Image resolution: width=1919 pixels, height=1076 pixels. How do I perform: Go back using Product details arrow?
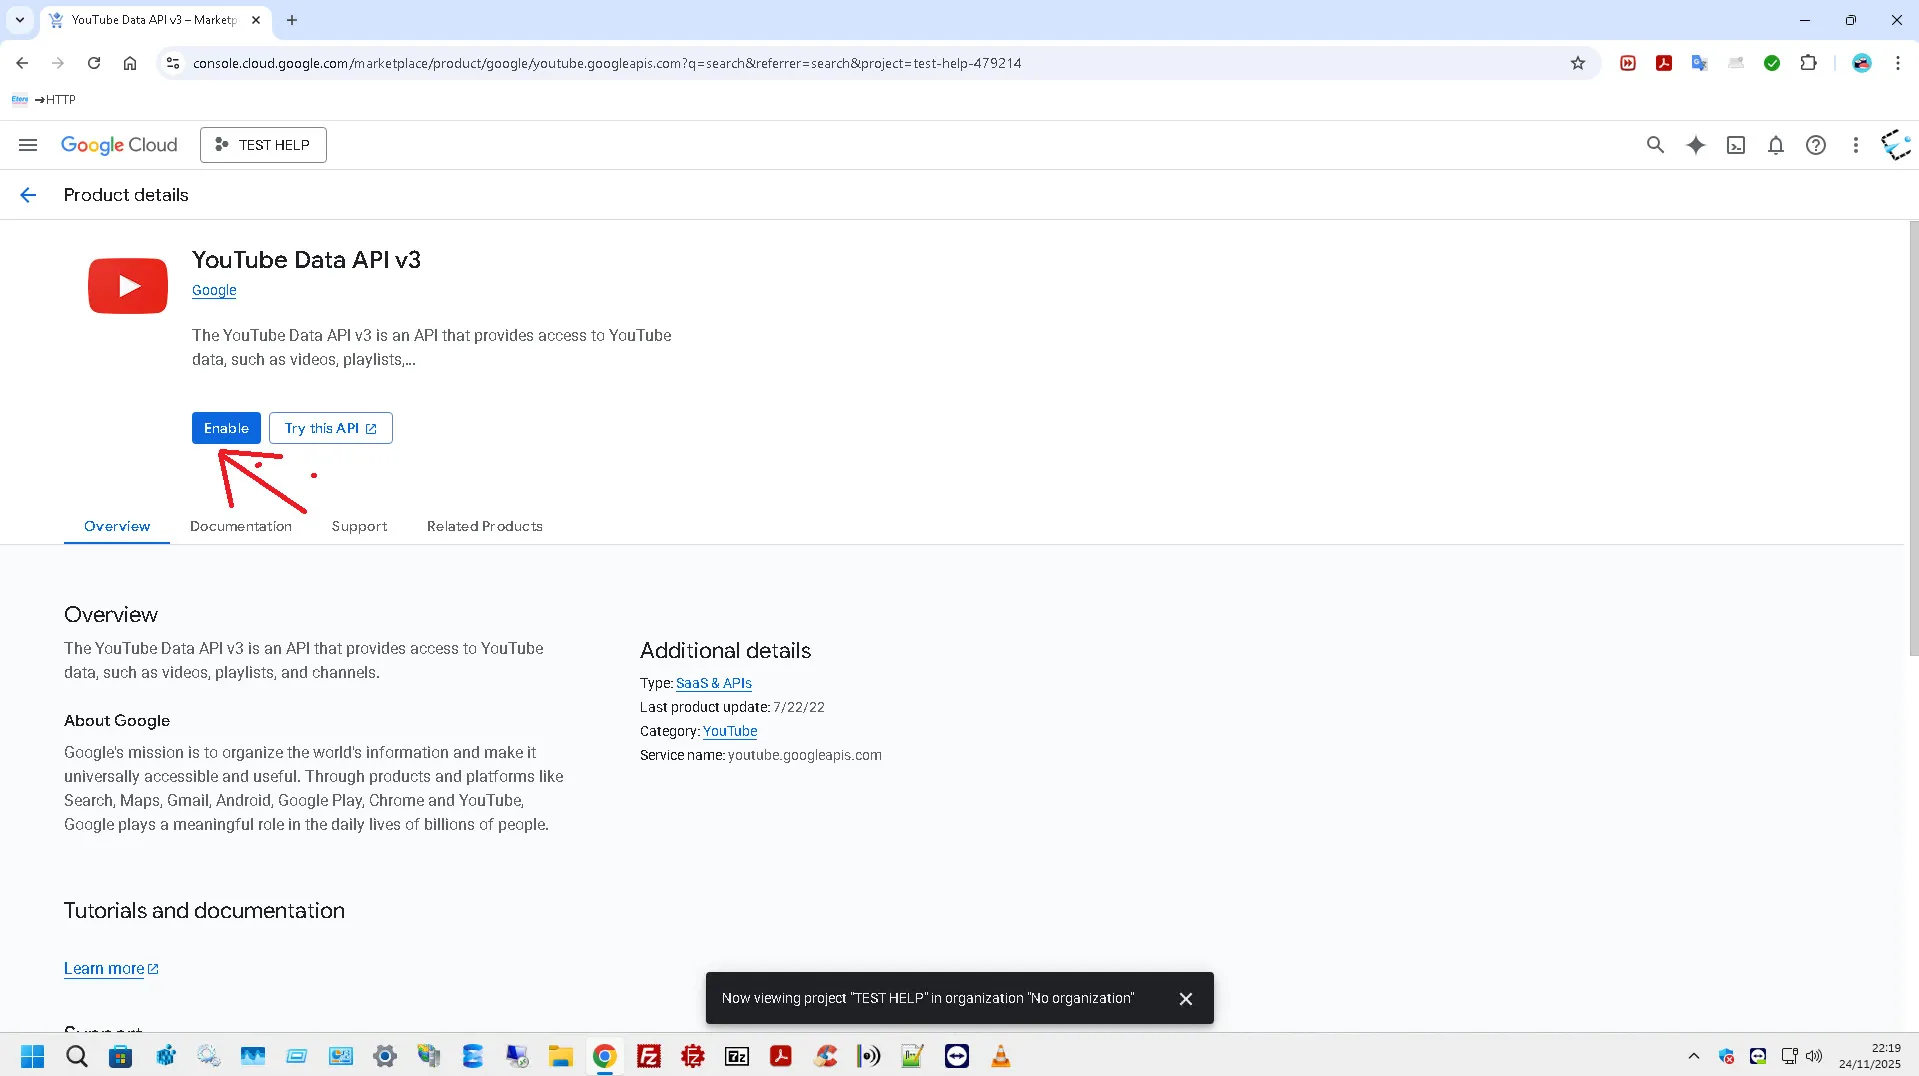(28, 195)
